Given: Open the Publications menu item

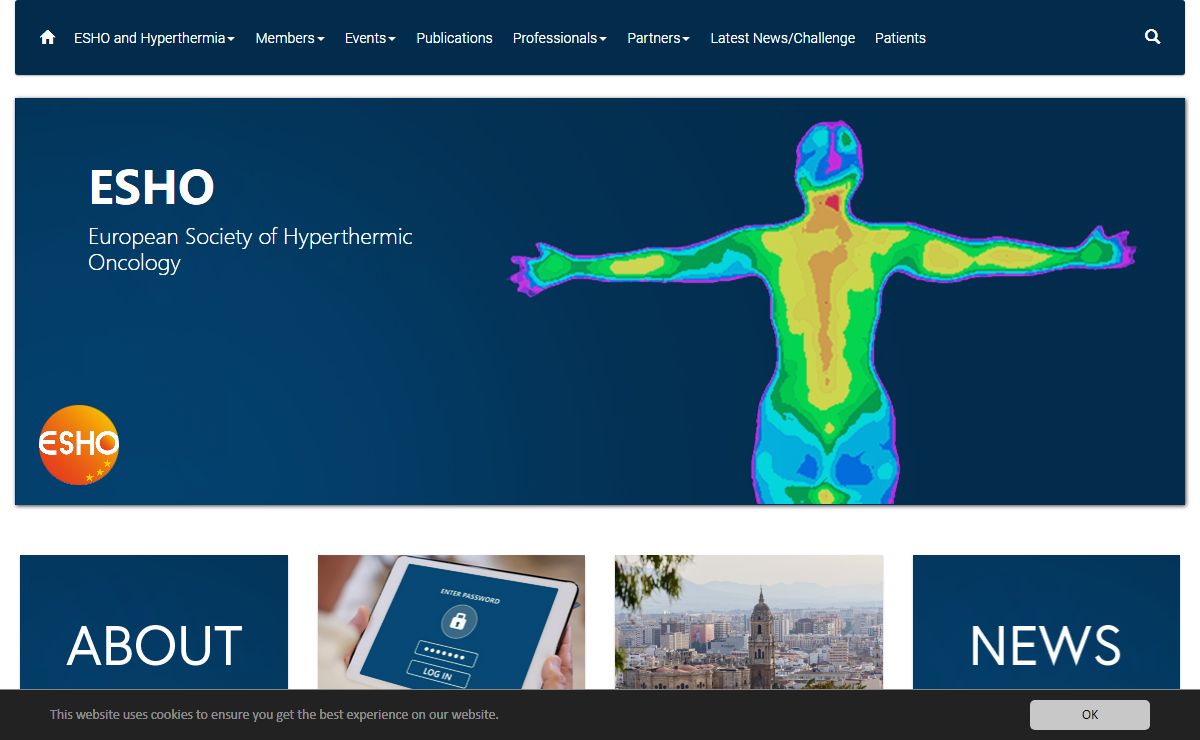Looking at the screenshot, I should point(454,38).
